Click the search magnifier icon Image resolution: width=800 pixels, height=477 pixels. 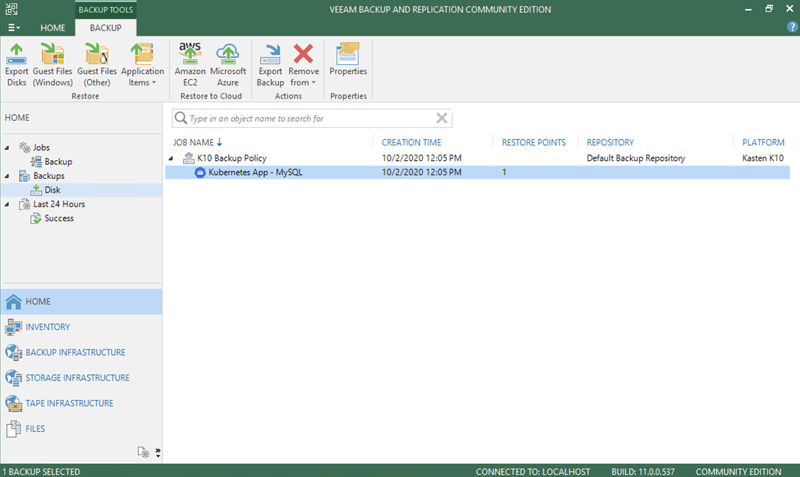coord(181,118)
